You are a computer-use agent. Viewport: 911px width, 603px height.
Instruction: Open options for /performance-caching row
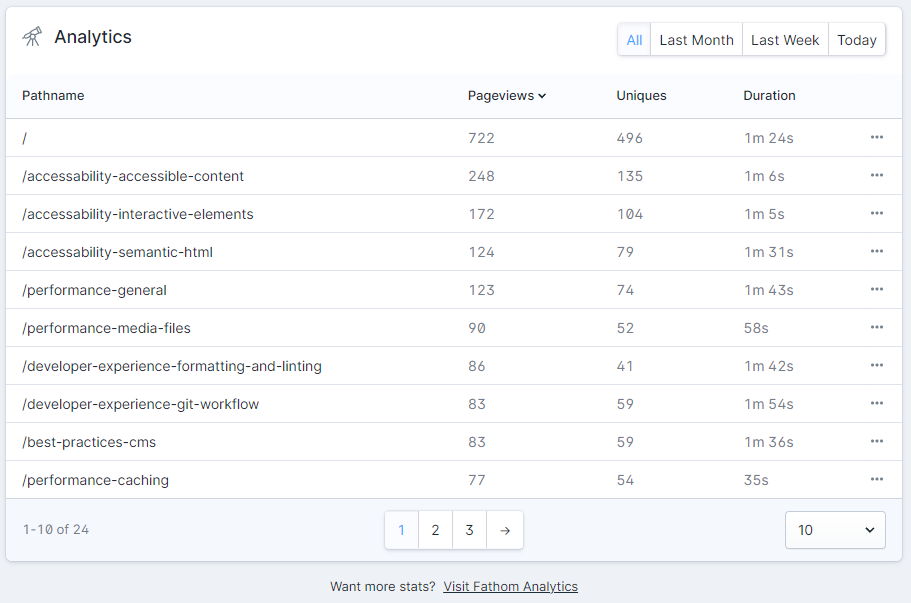click(x=877, y=479)
